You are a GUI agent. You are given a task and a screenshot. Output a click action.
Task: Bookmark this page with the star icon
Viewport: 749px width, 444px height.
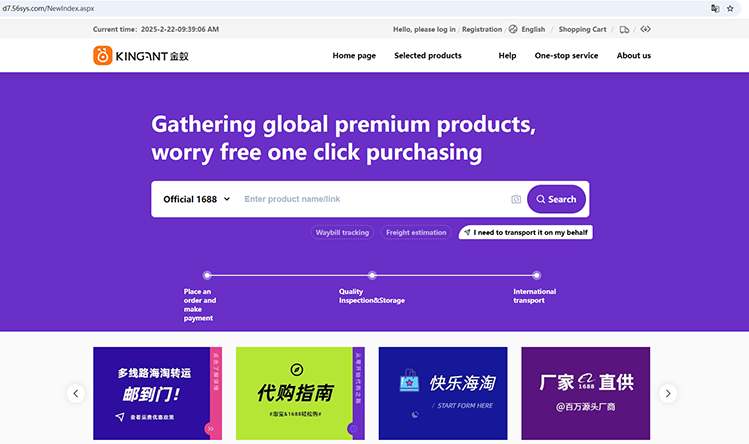click(x=730, y=9)
